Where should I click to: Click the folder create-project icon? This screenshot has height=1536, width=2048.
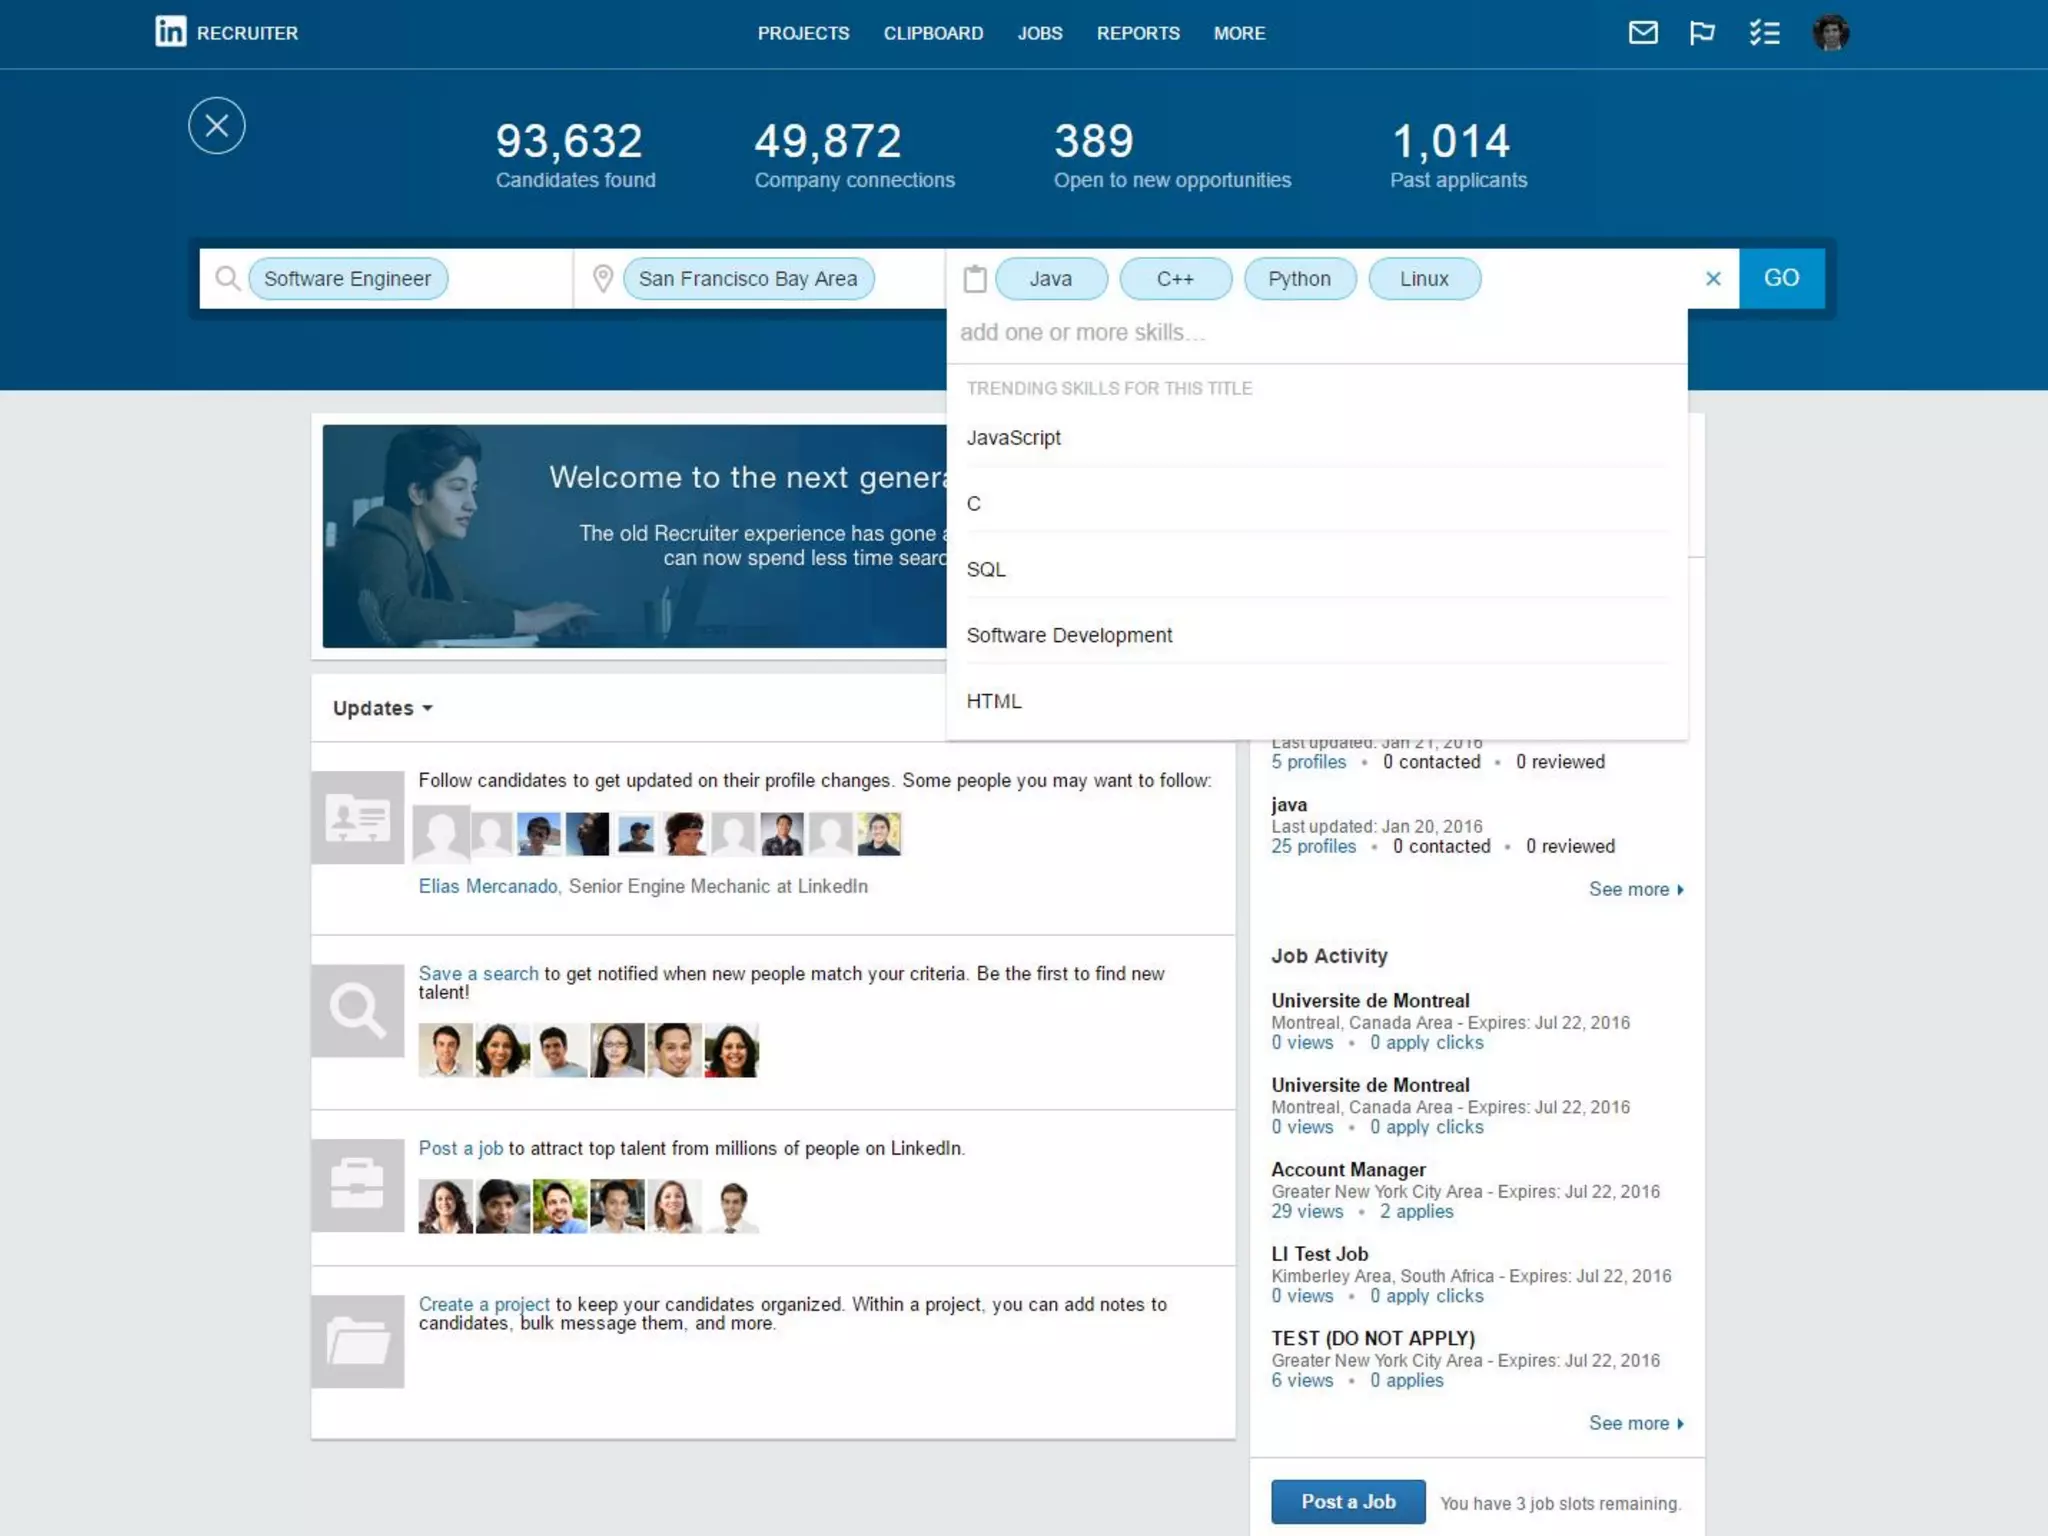[x=357, y=1342]
